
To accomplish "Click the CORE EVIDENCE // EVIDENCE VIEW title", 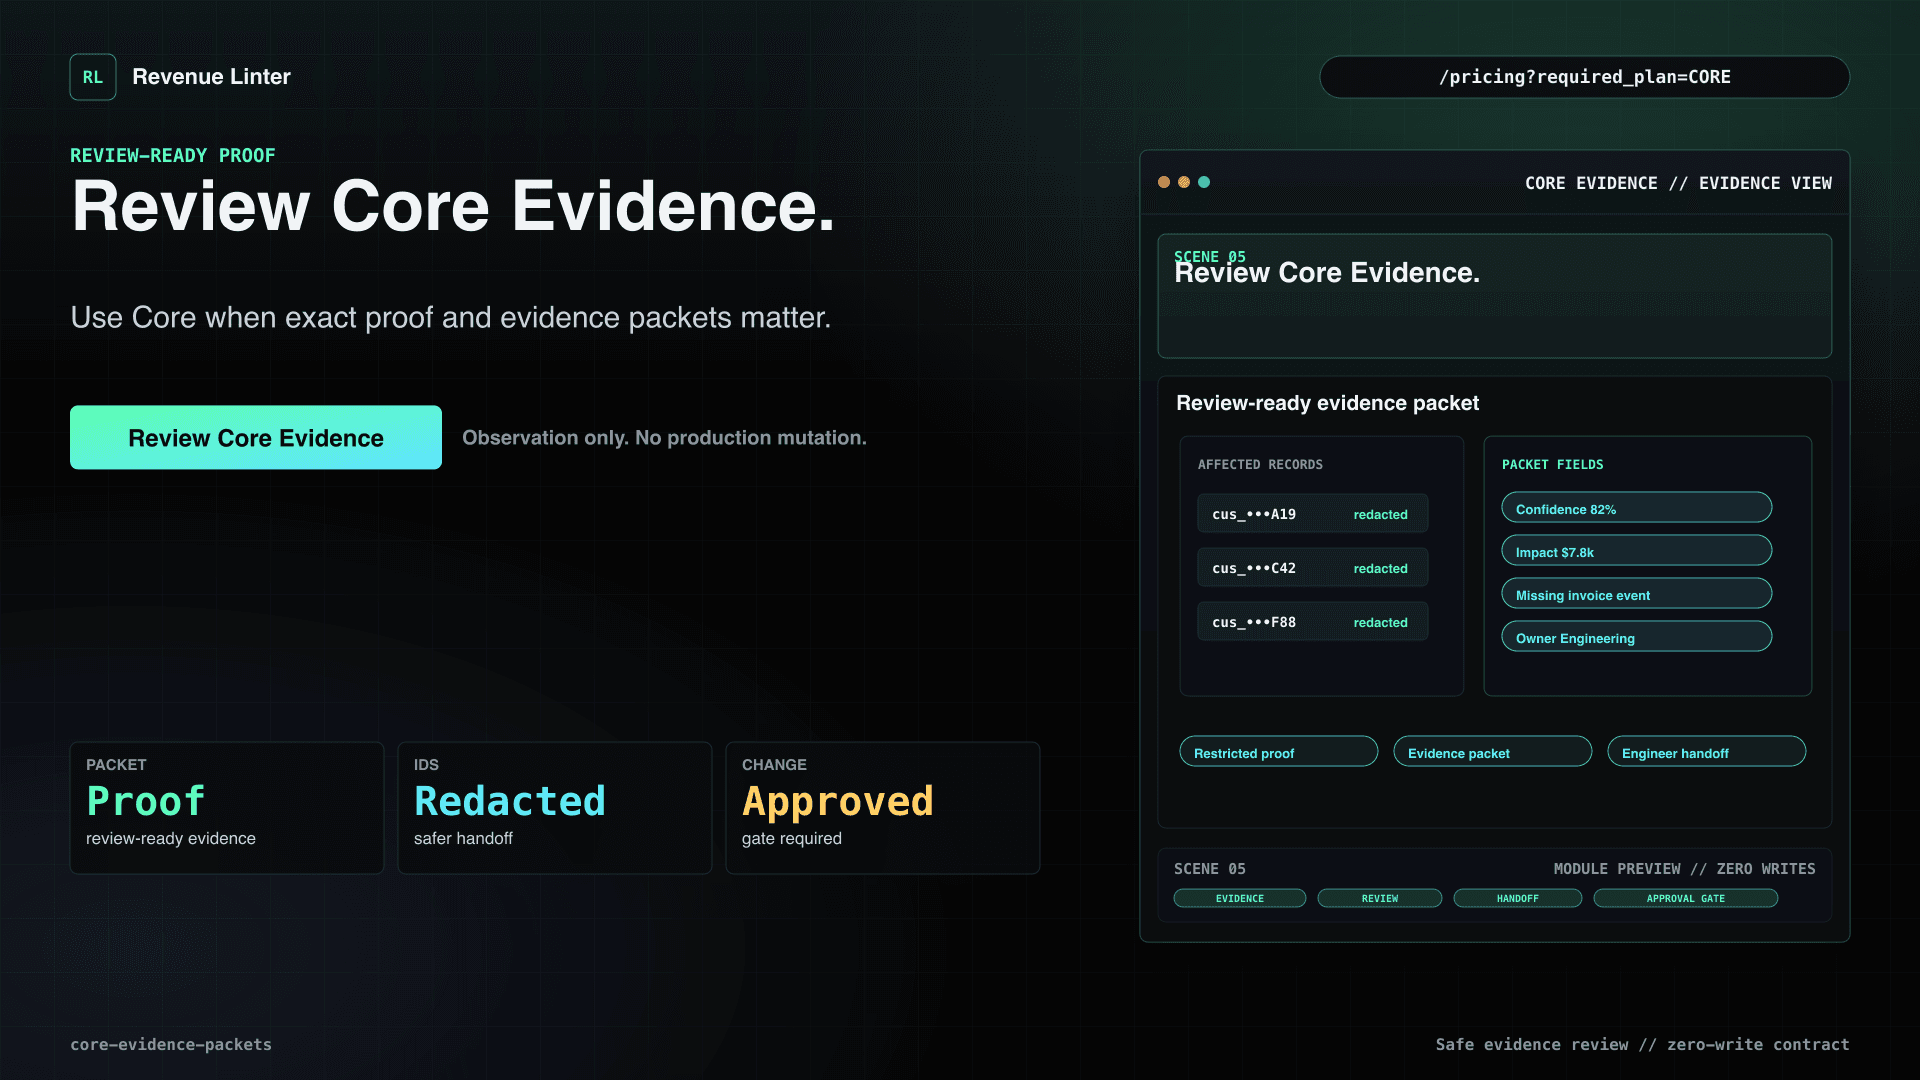I will [1678, 183].
